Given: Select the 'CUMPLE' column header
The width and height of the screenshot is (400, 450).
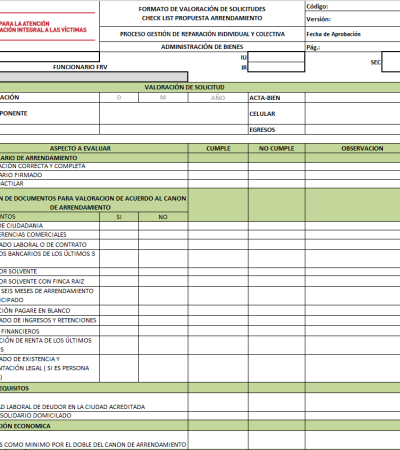Looking at the screenshot, I should coord(218,148).
